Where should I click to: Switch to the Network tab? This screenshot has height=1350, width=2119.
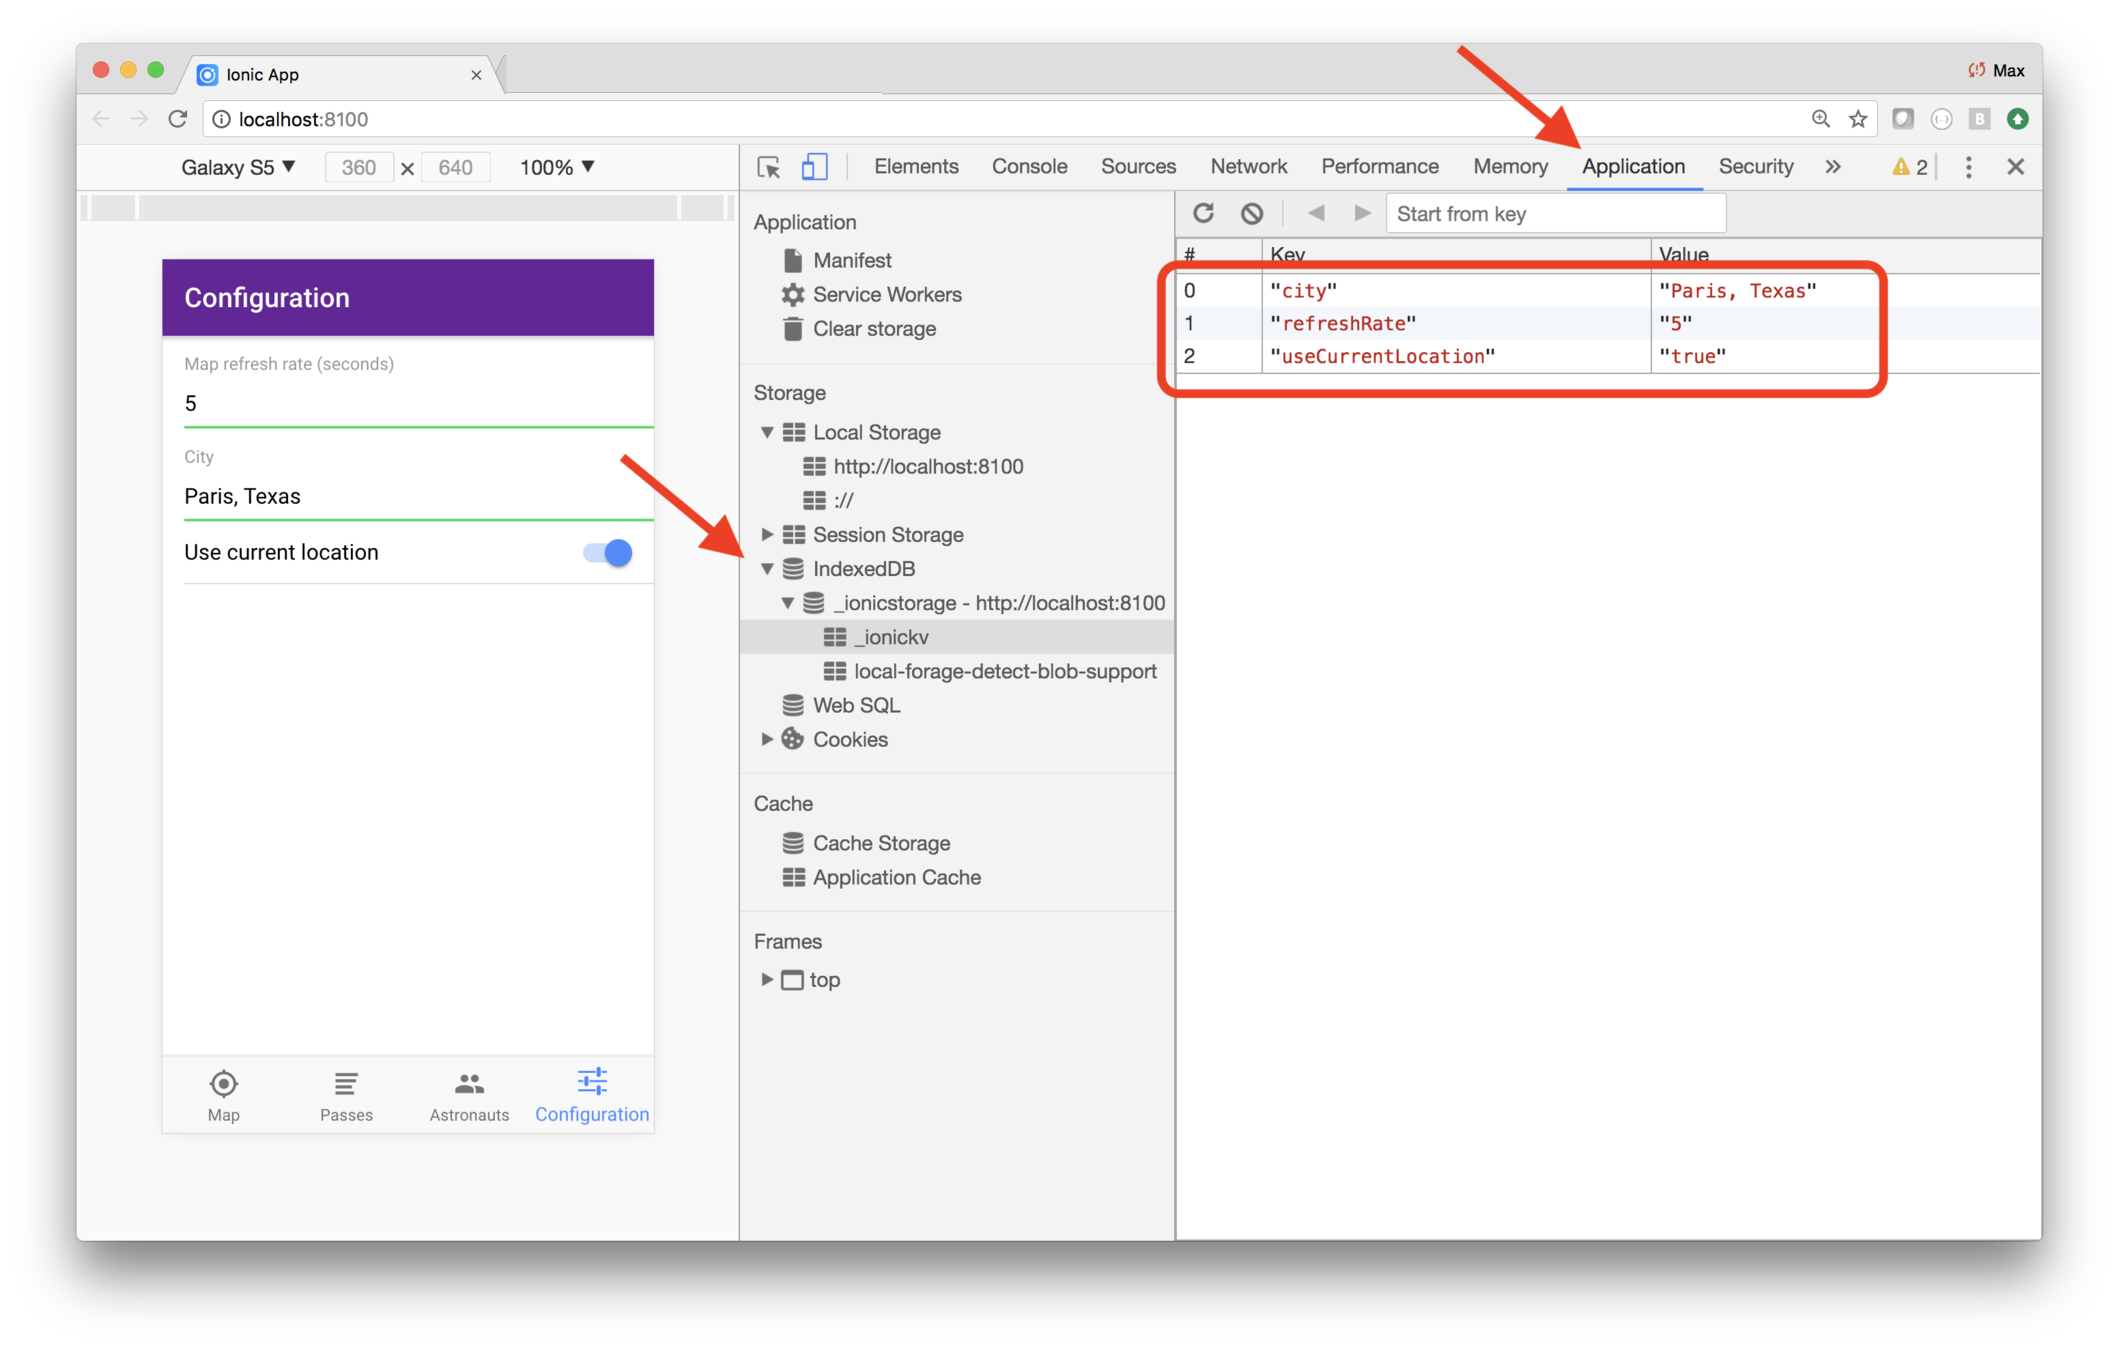coord(1248,167)
